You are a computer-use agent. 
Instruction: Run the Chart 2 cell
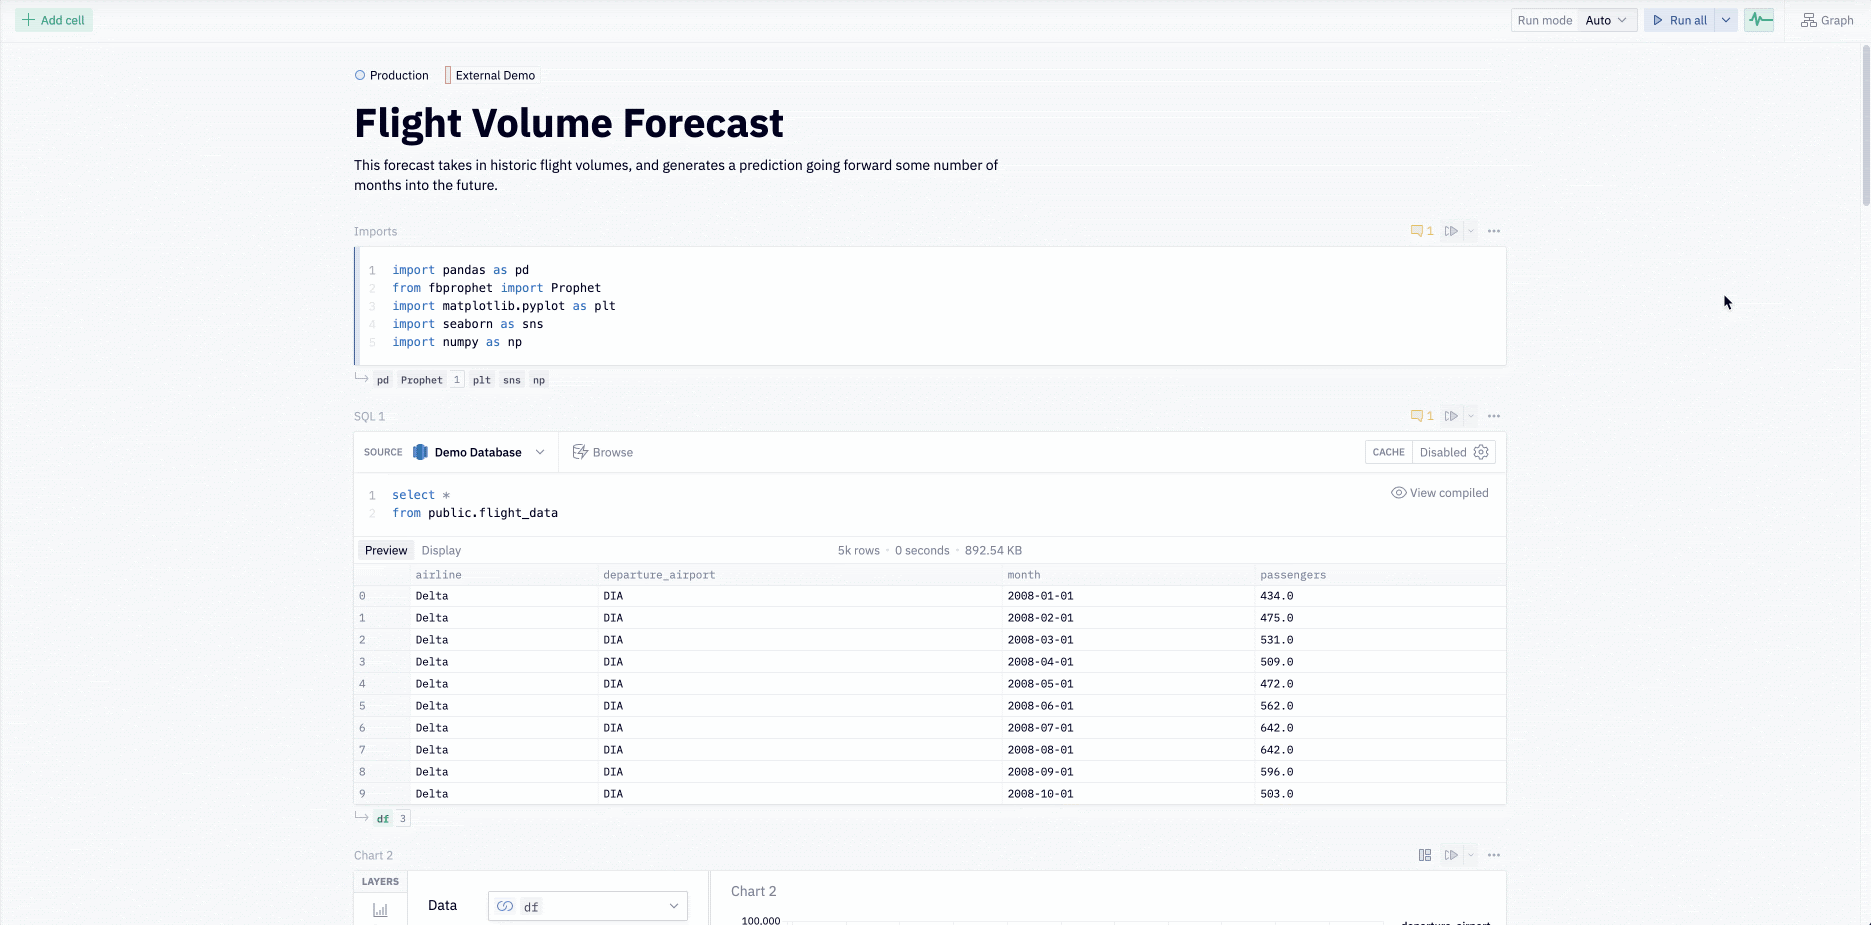point(1451,855)
